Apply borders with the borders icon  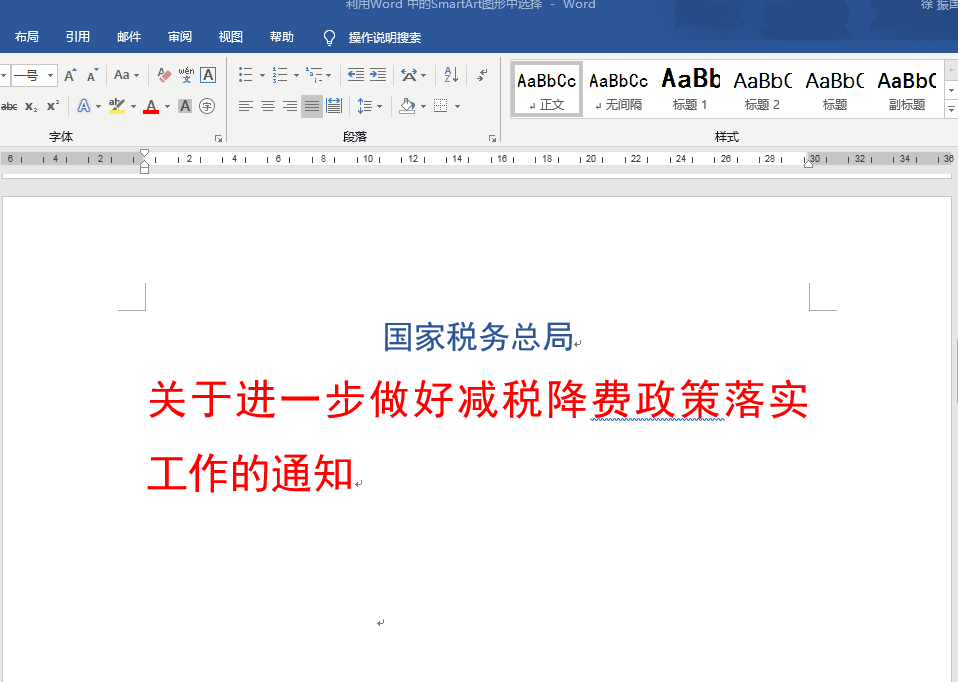coord(441,106)
